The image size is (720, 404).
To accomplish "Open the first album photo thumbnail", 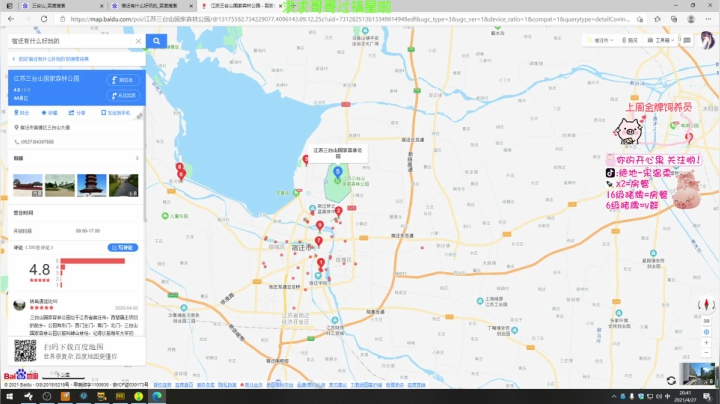I will 28,185.
